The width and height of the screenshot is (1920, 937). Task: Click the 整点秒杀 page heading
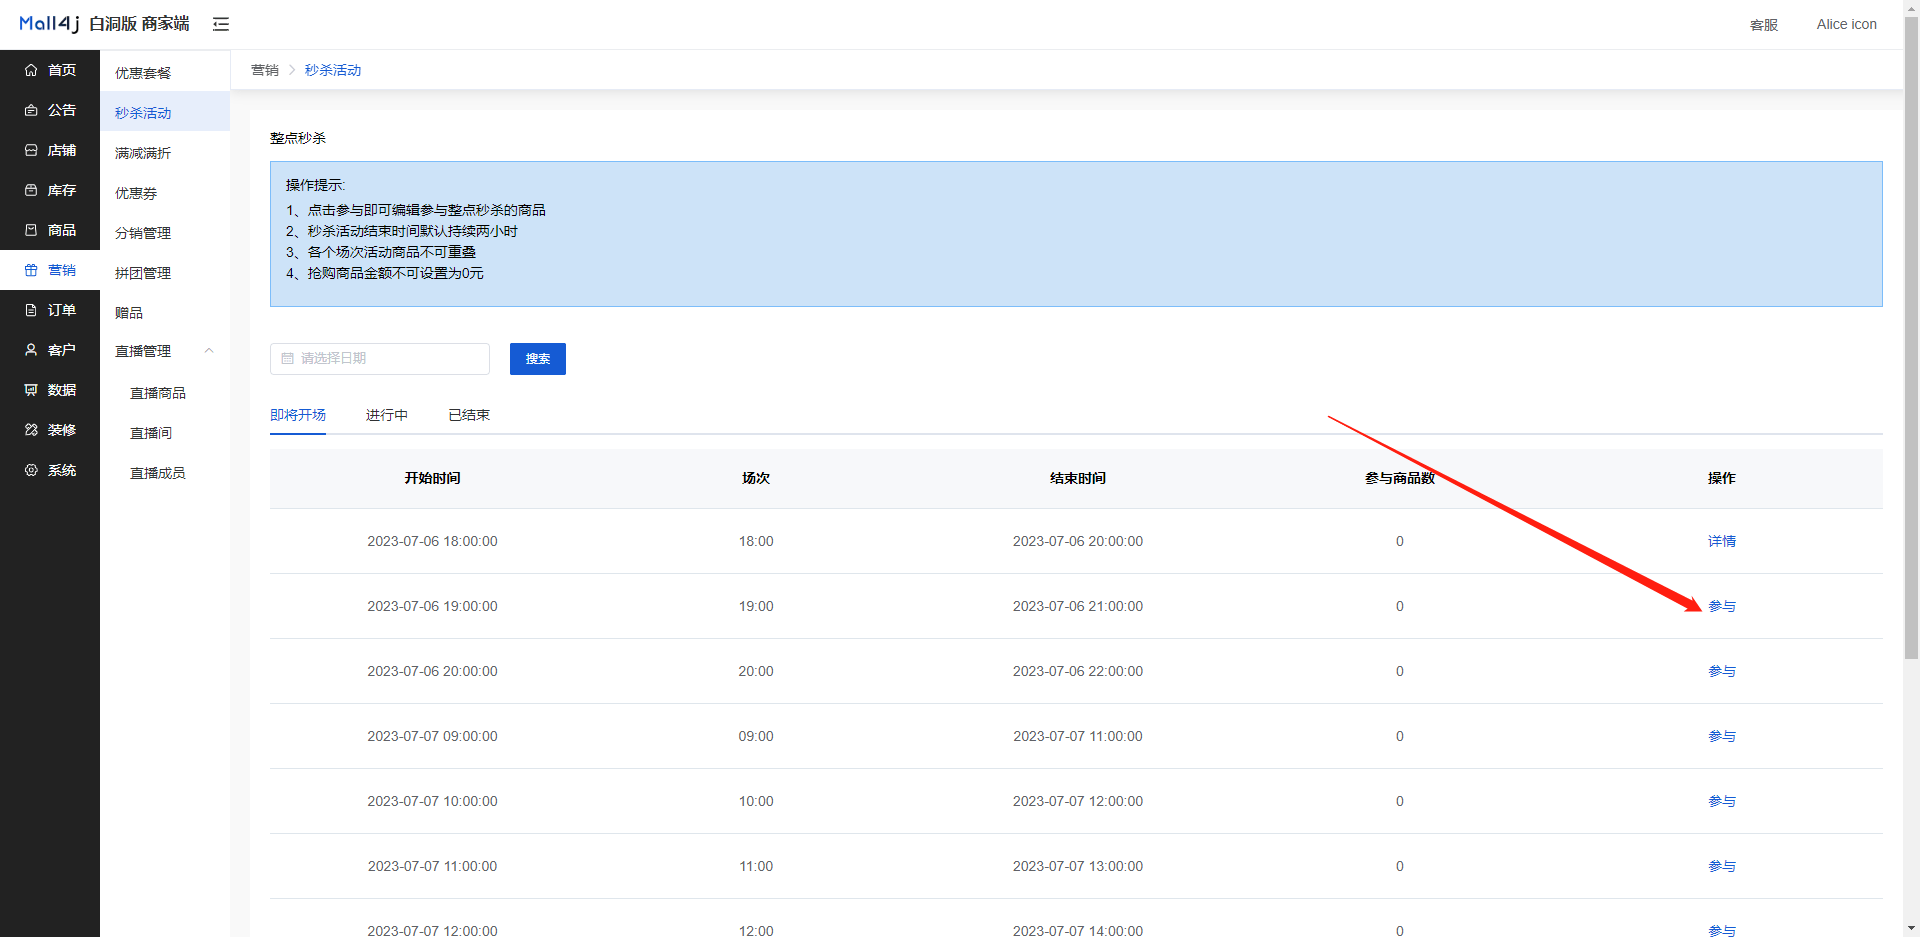298,138
